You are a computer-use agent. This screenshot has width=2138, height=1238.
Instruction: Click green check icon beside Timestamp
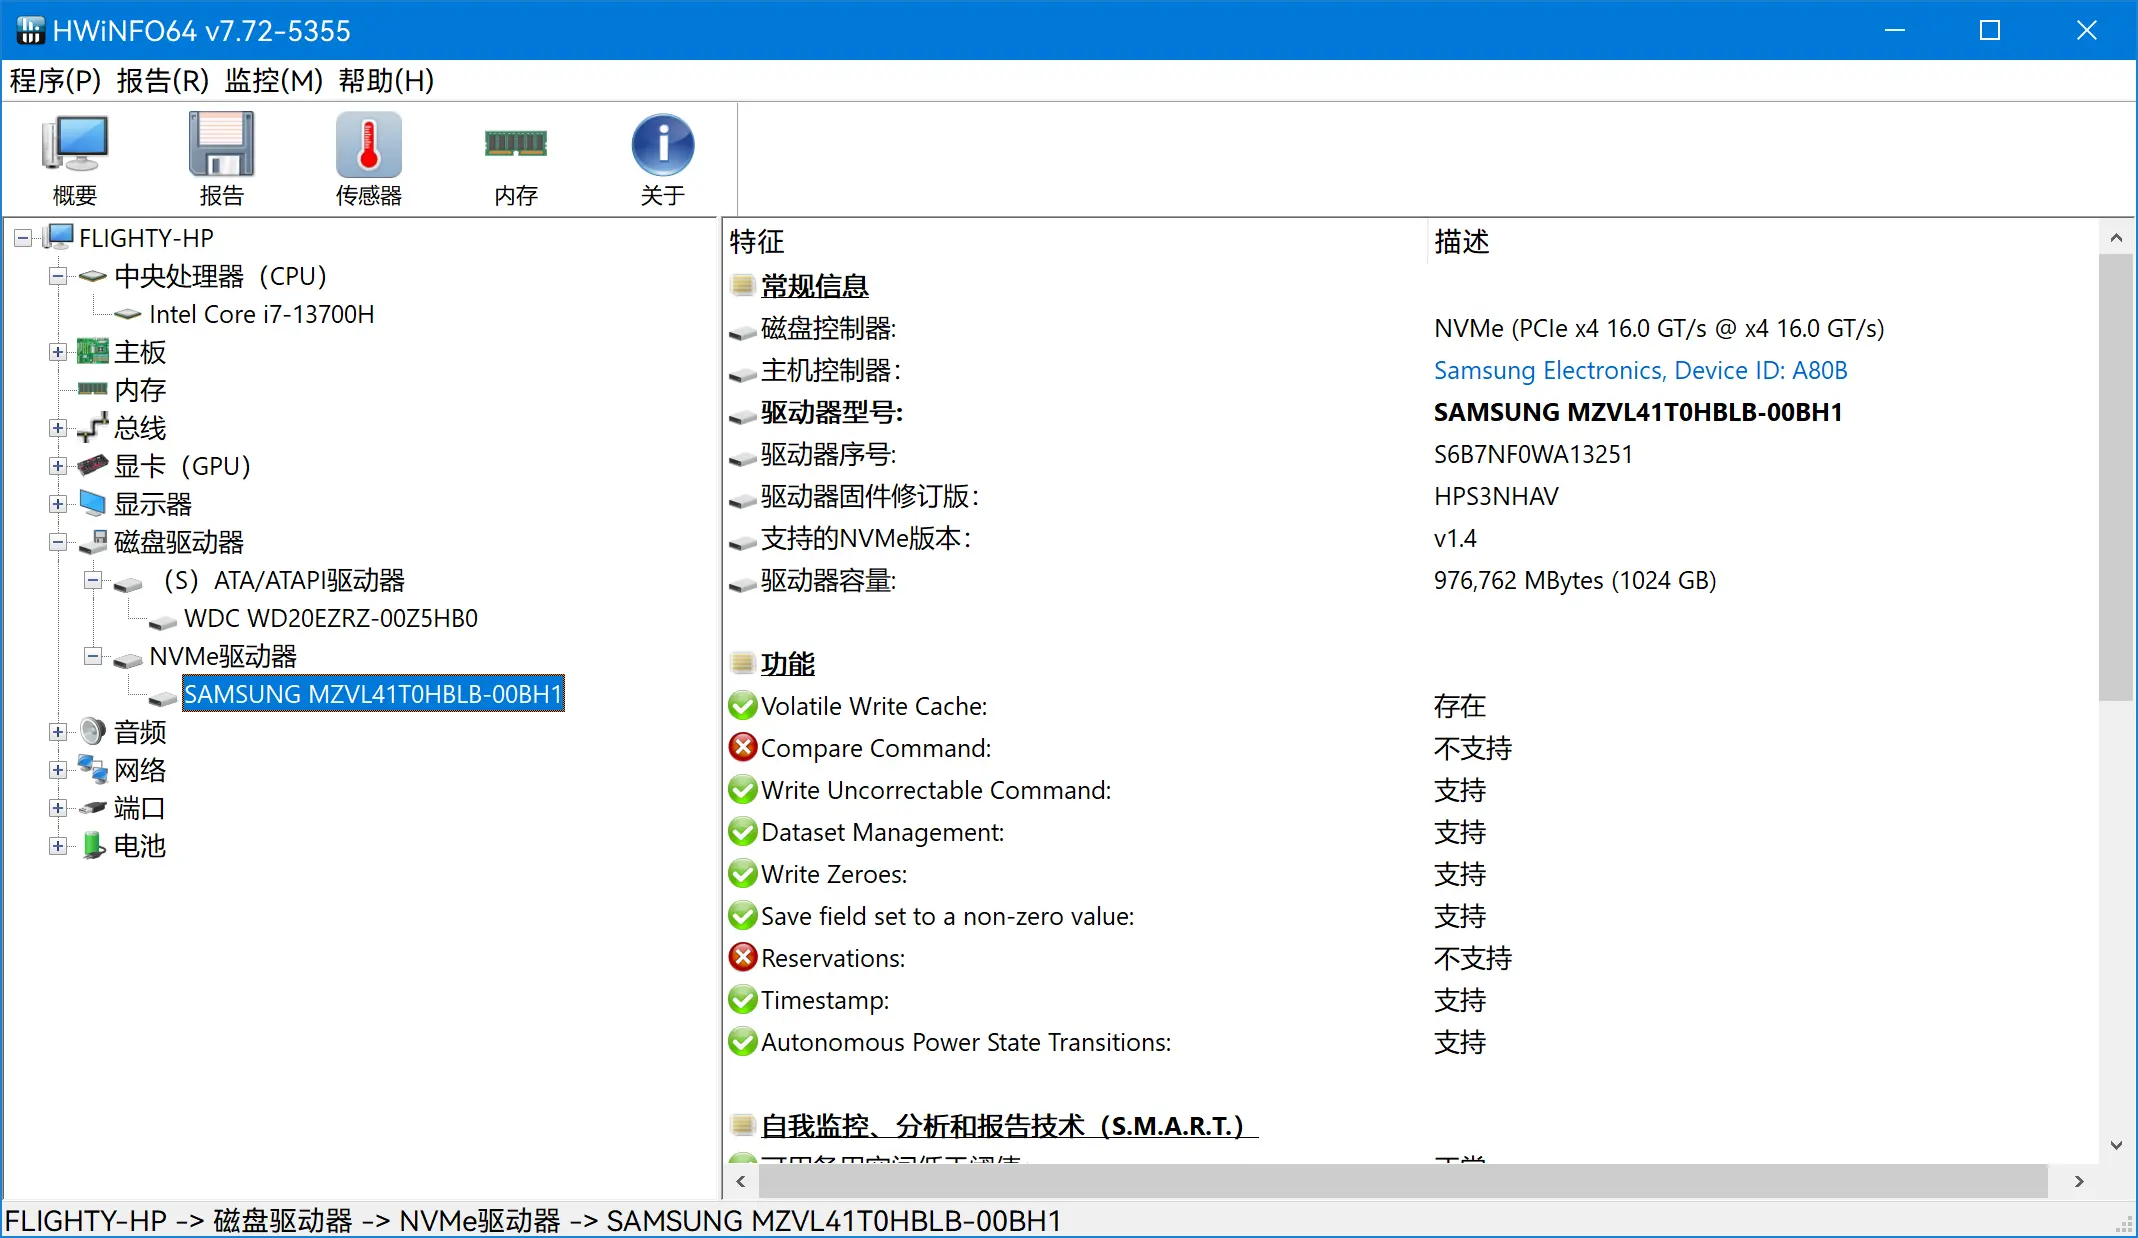pyautogui.click(x=743, y=999)
